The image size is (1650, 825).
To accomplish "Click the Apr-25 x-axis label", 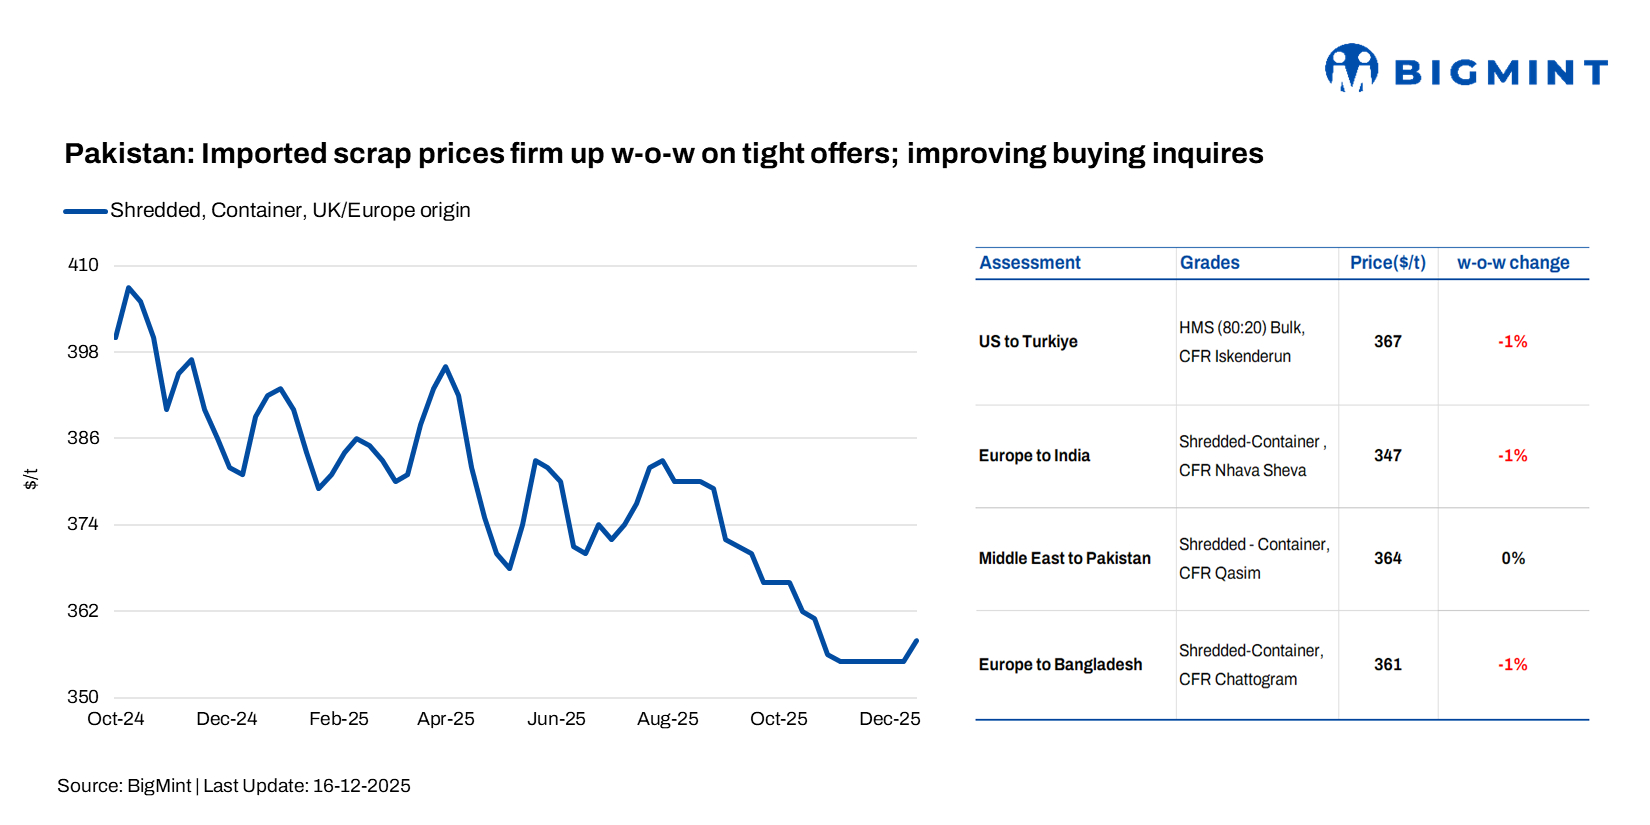I will pos(445,719).
